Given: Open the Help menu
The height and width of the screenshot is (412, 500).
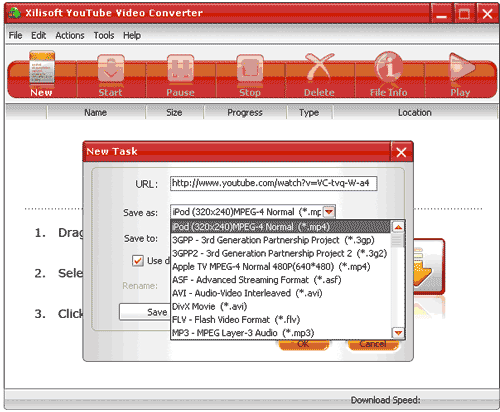Looking at the screenshot, I should [132, 35].
